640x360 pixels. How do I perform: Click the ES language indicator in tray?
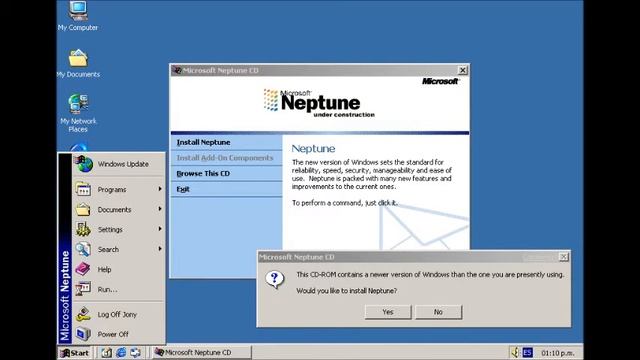click(x=528, y=352)
